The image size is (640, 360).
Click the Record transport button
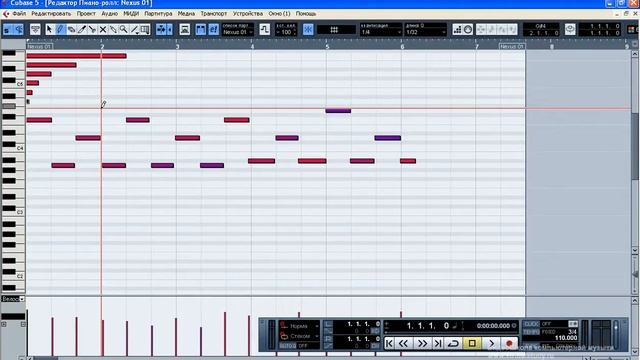coord(509,344)
